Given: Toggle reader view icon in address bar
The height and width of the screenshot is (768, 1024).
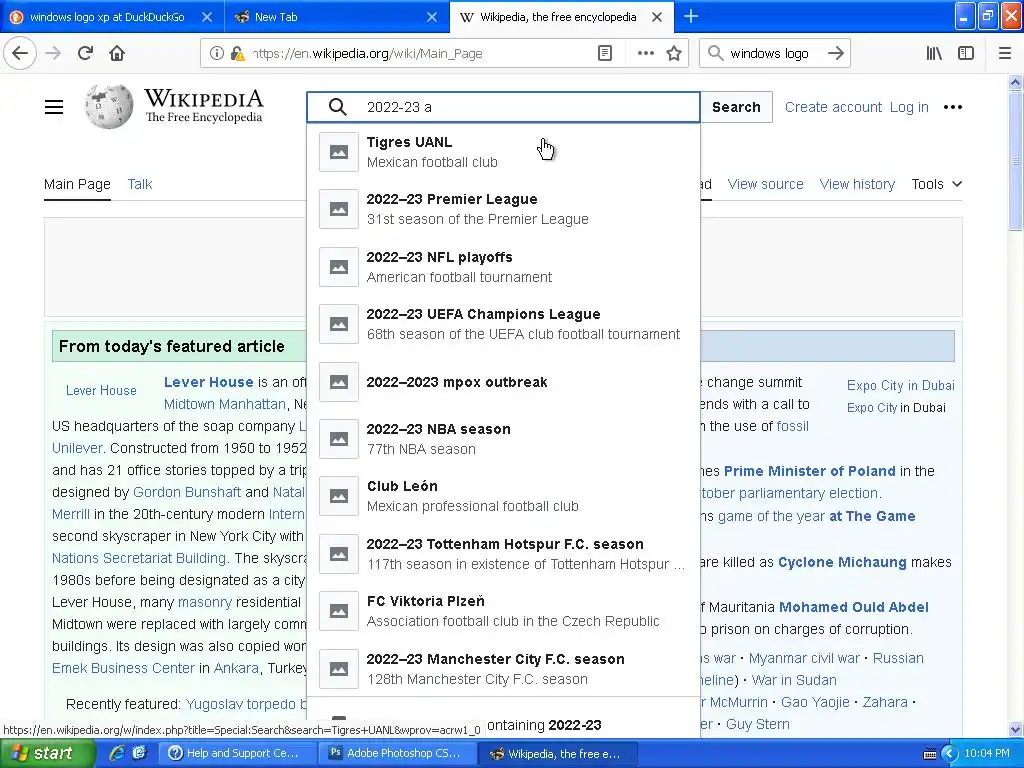Looking at the screenshot, I should coord(605,54).
